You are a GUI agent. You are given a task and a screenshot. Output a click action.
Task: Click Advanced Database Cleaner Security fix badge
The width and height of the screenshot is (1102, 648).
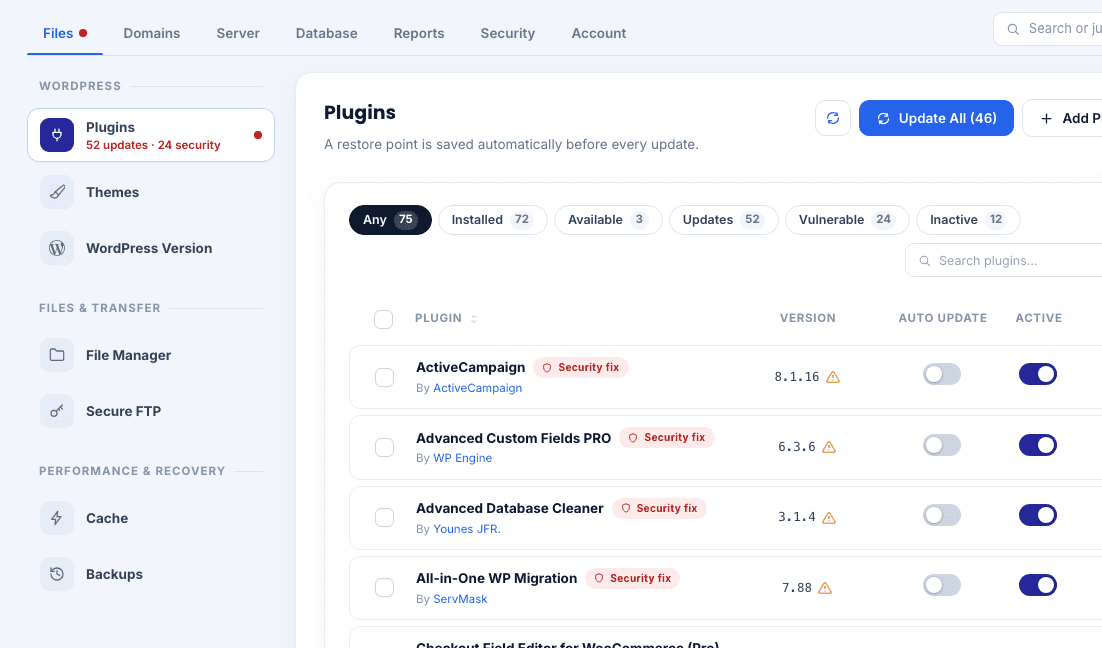pos(659,508)
